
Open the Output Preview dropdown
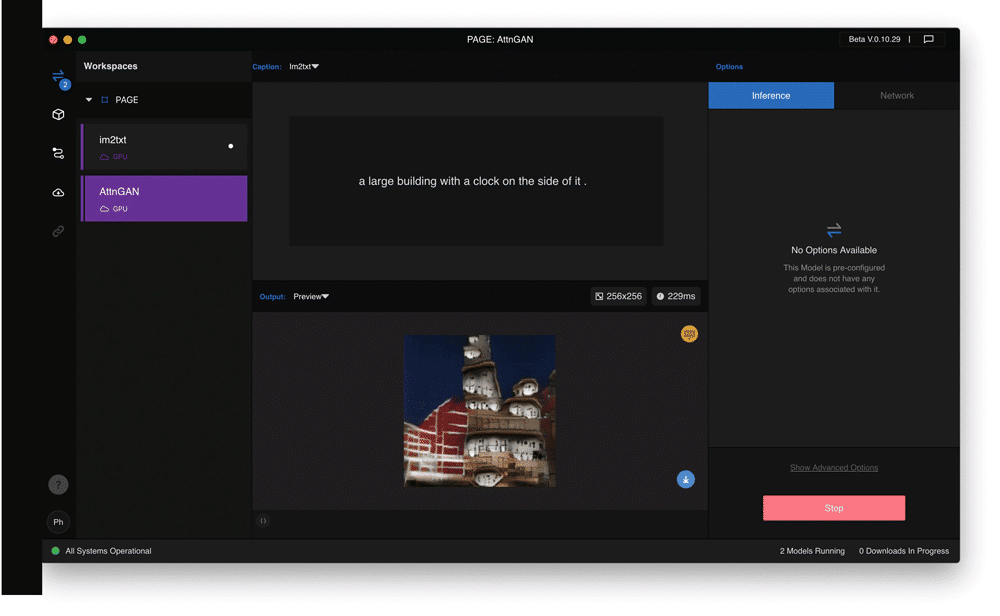(311, 297)
